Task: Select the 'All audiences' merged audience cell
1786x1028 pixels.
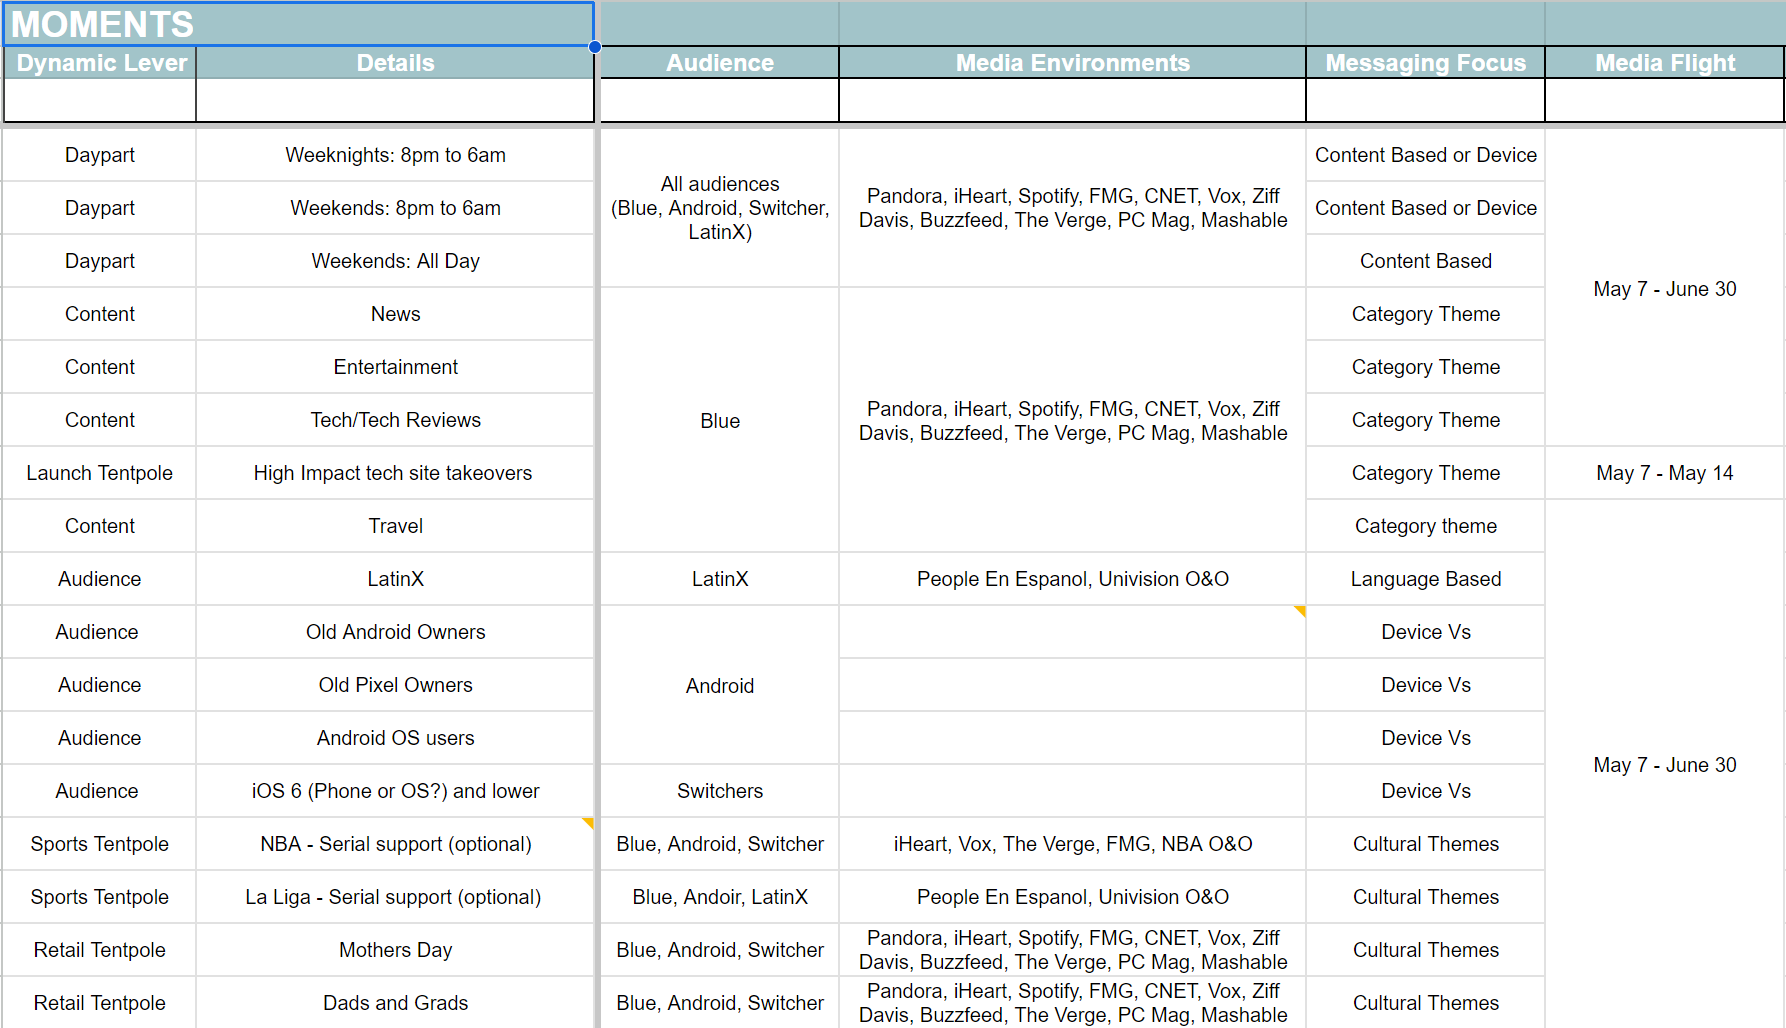Action: pos(719,208)
